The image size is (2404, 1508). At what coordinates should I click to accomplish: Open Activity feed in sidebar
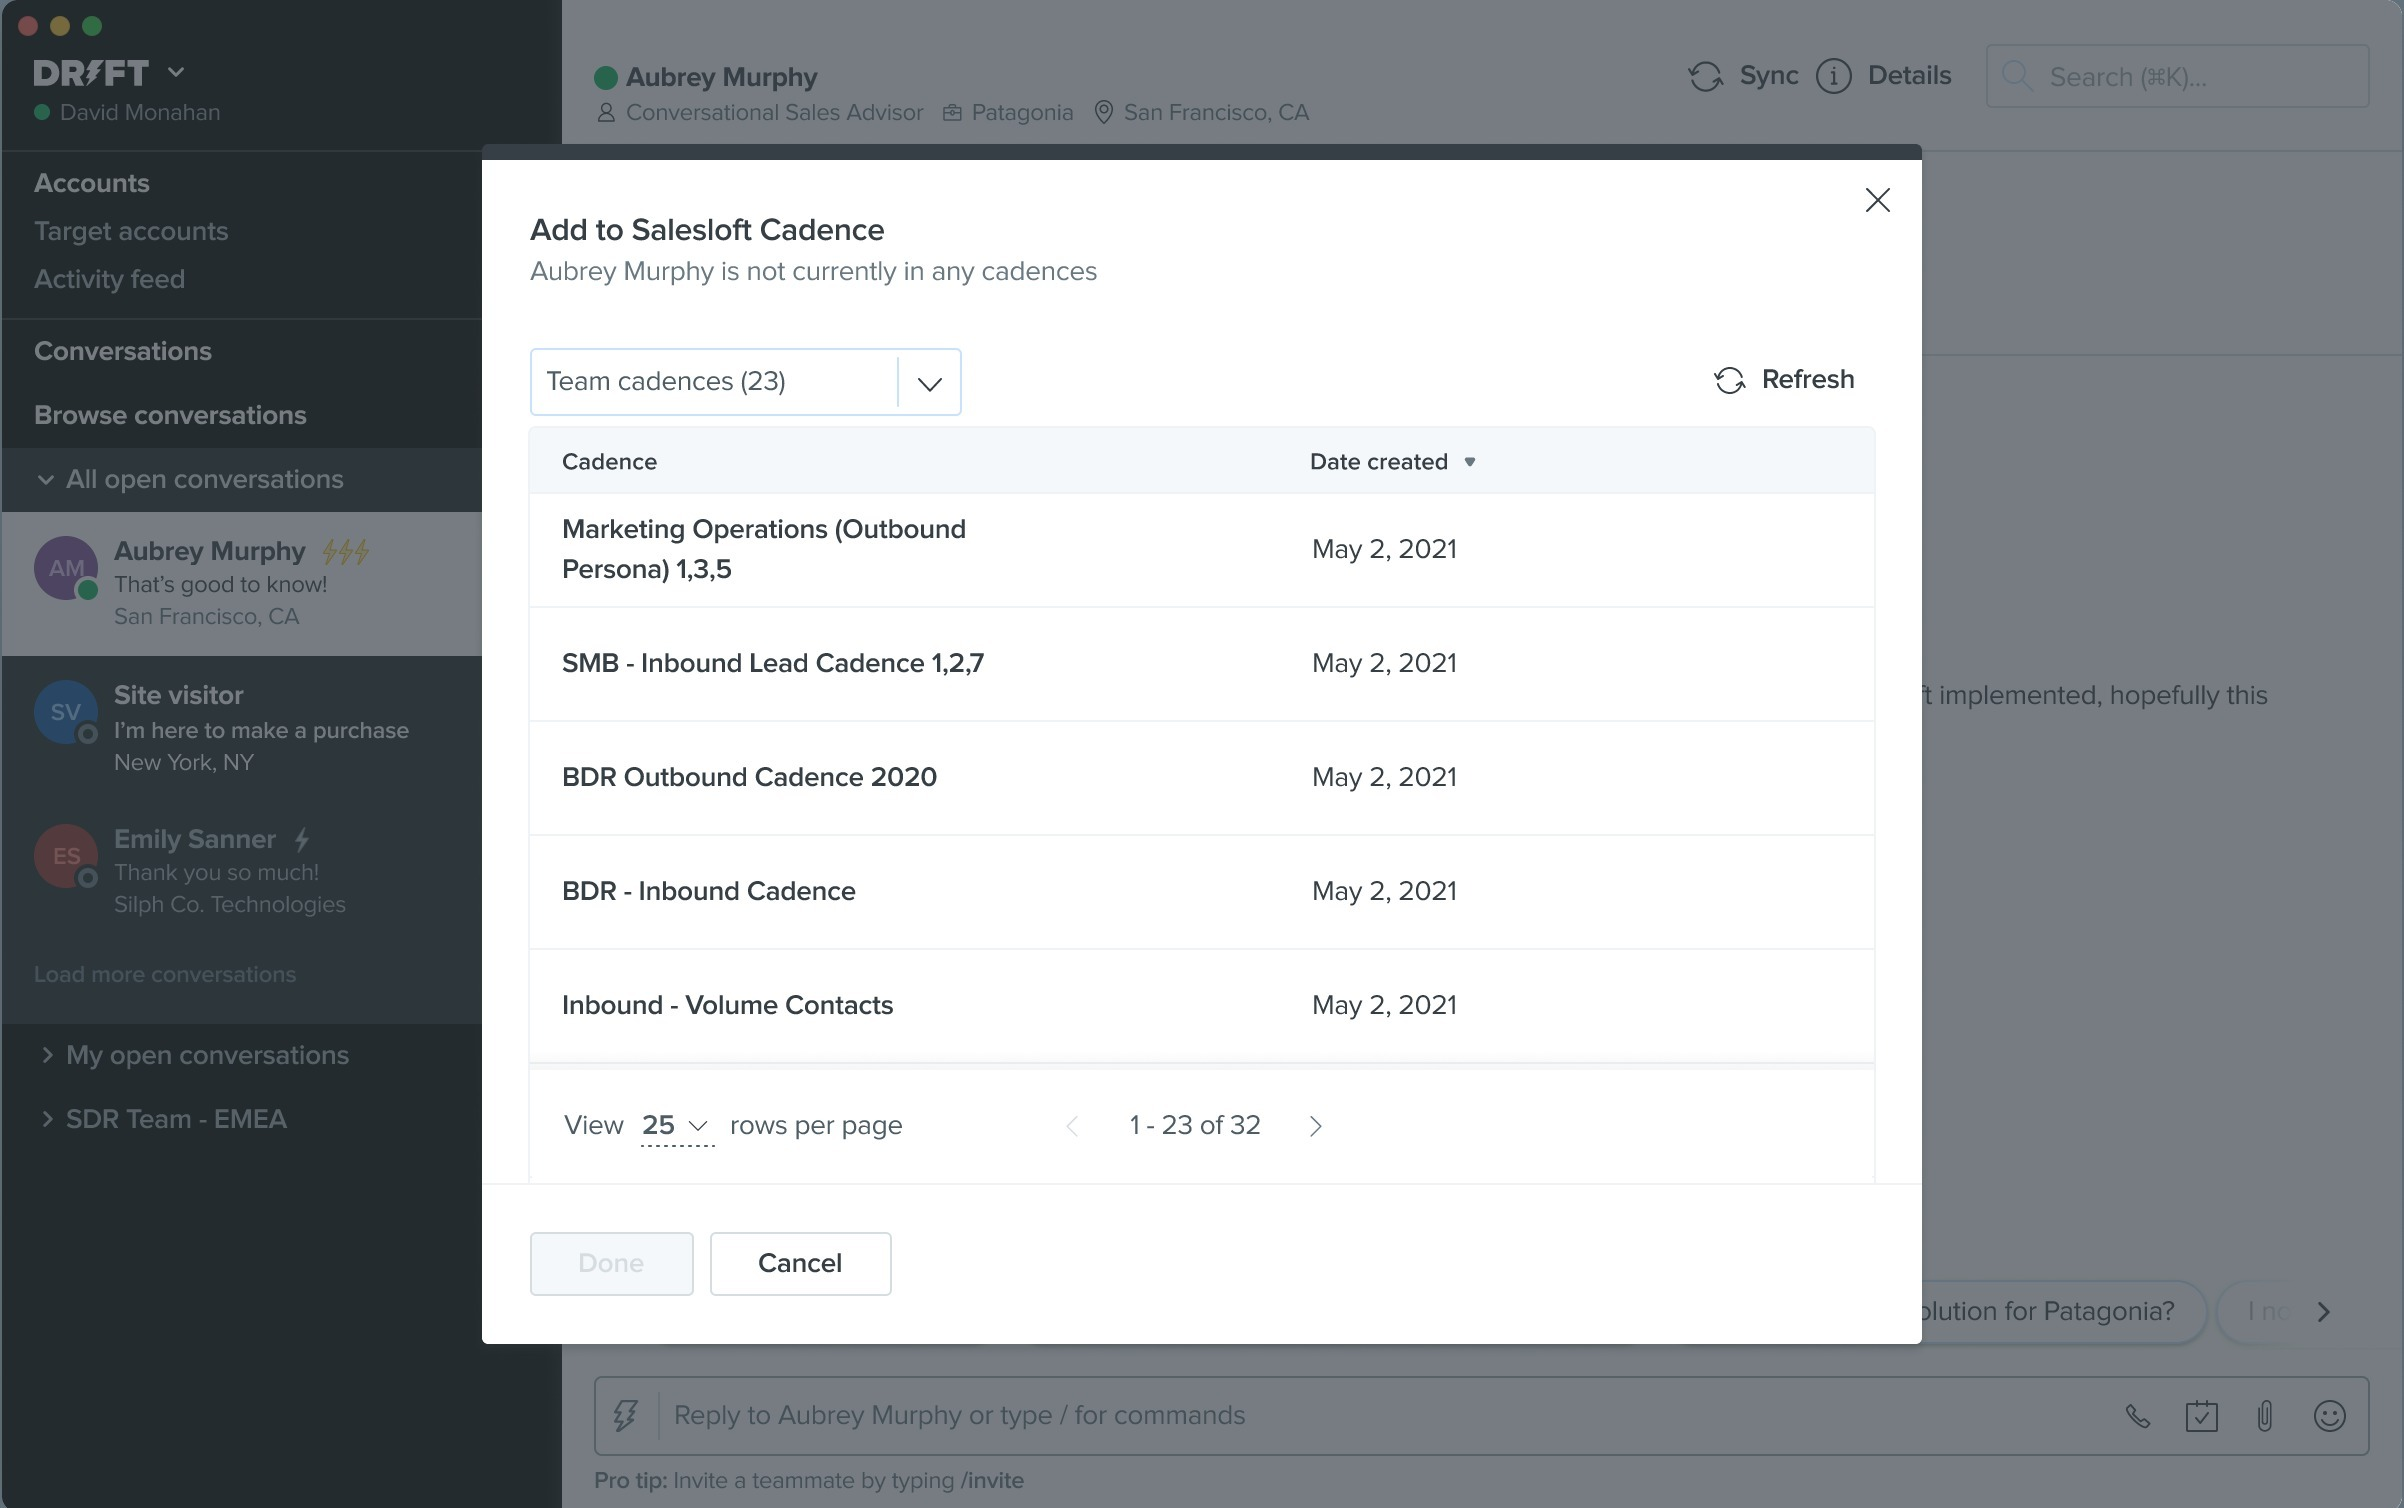click(x=109, y=279)
